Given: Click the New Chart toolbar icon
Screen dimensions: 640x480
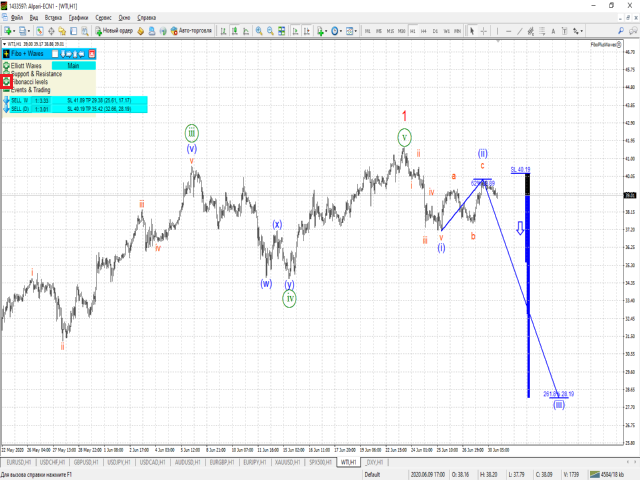Looking at the screenshot, I should point(7,31).
